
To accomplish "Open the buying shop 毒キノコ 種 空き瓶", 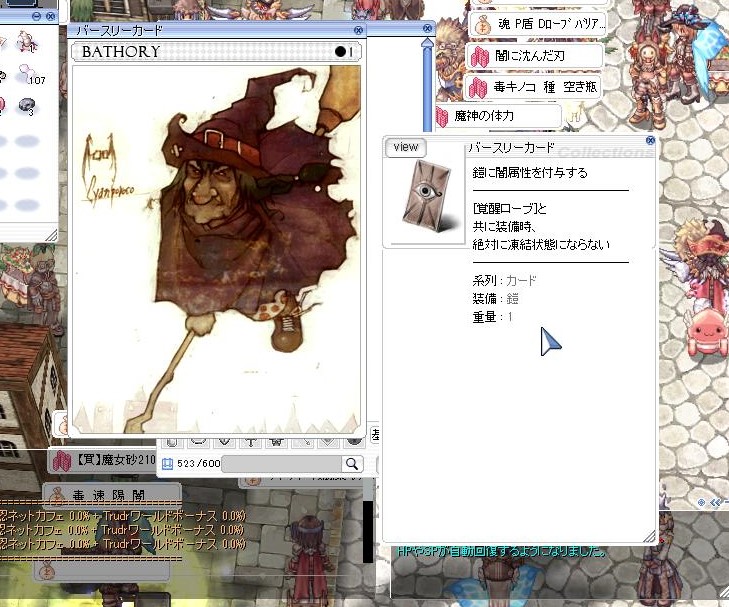I will (533, 87).
